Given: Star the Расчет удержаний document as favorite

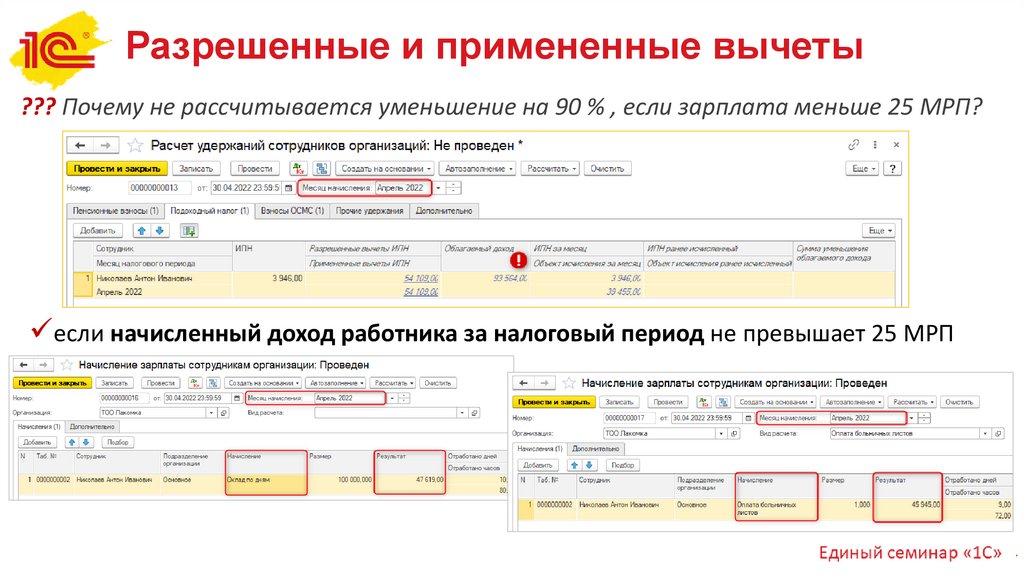Looking at the screenshot, I should click(x=135, y=145).
